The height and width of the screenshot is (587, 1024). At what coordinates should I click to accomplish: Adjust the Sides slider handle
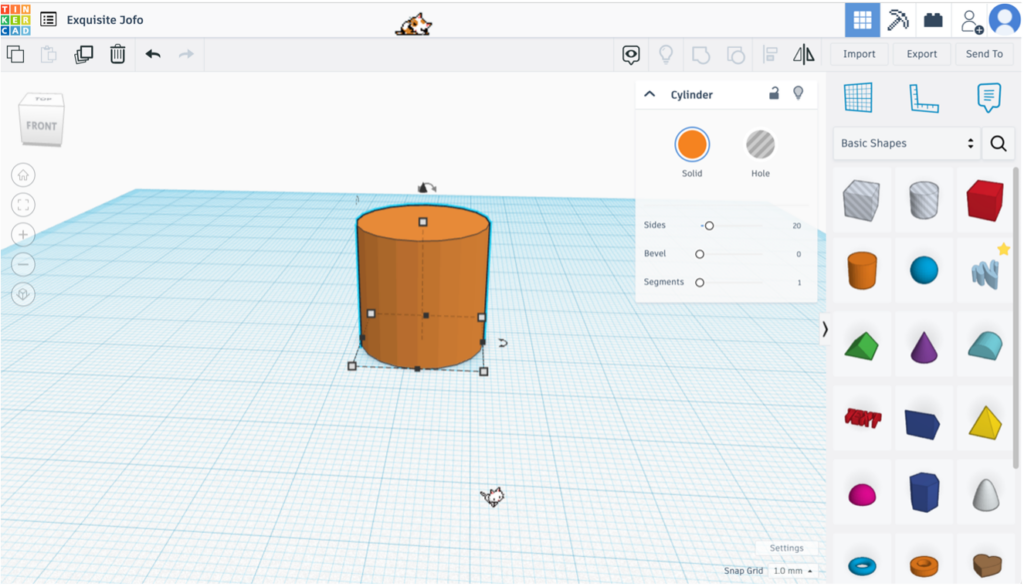[x=709, y=226]
